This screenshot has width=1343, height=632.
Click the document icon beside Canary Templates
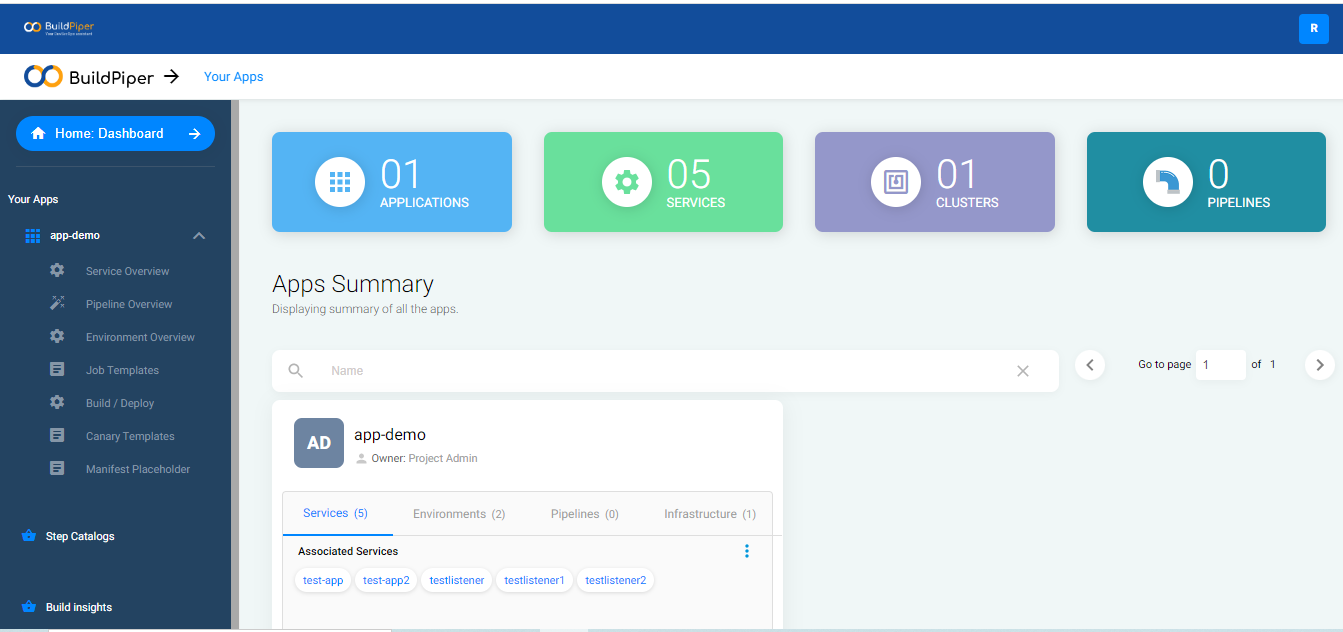click(57, 435)
